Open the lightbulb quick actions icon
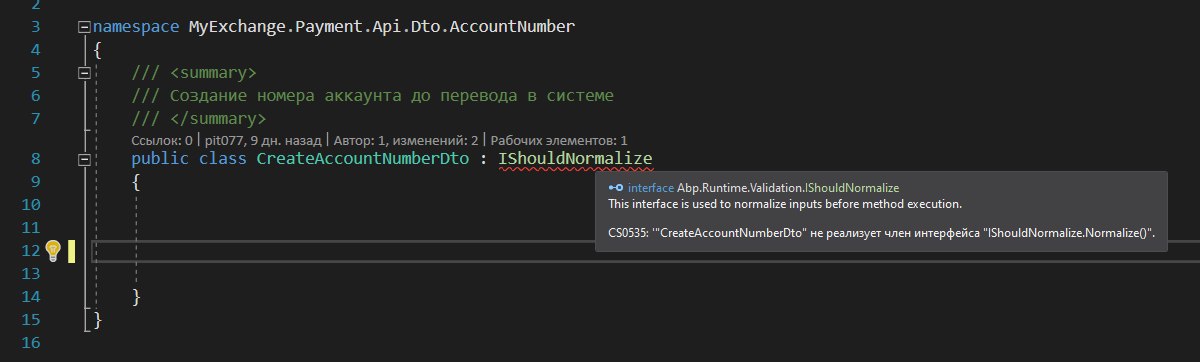 point(54,250)
